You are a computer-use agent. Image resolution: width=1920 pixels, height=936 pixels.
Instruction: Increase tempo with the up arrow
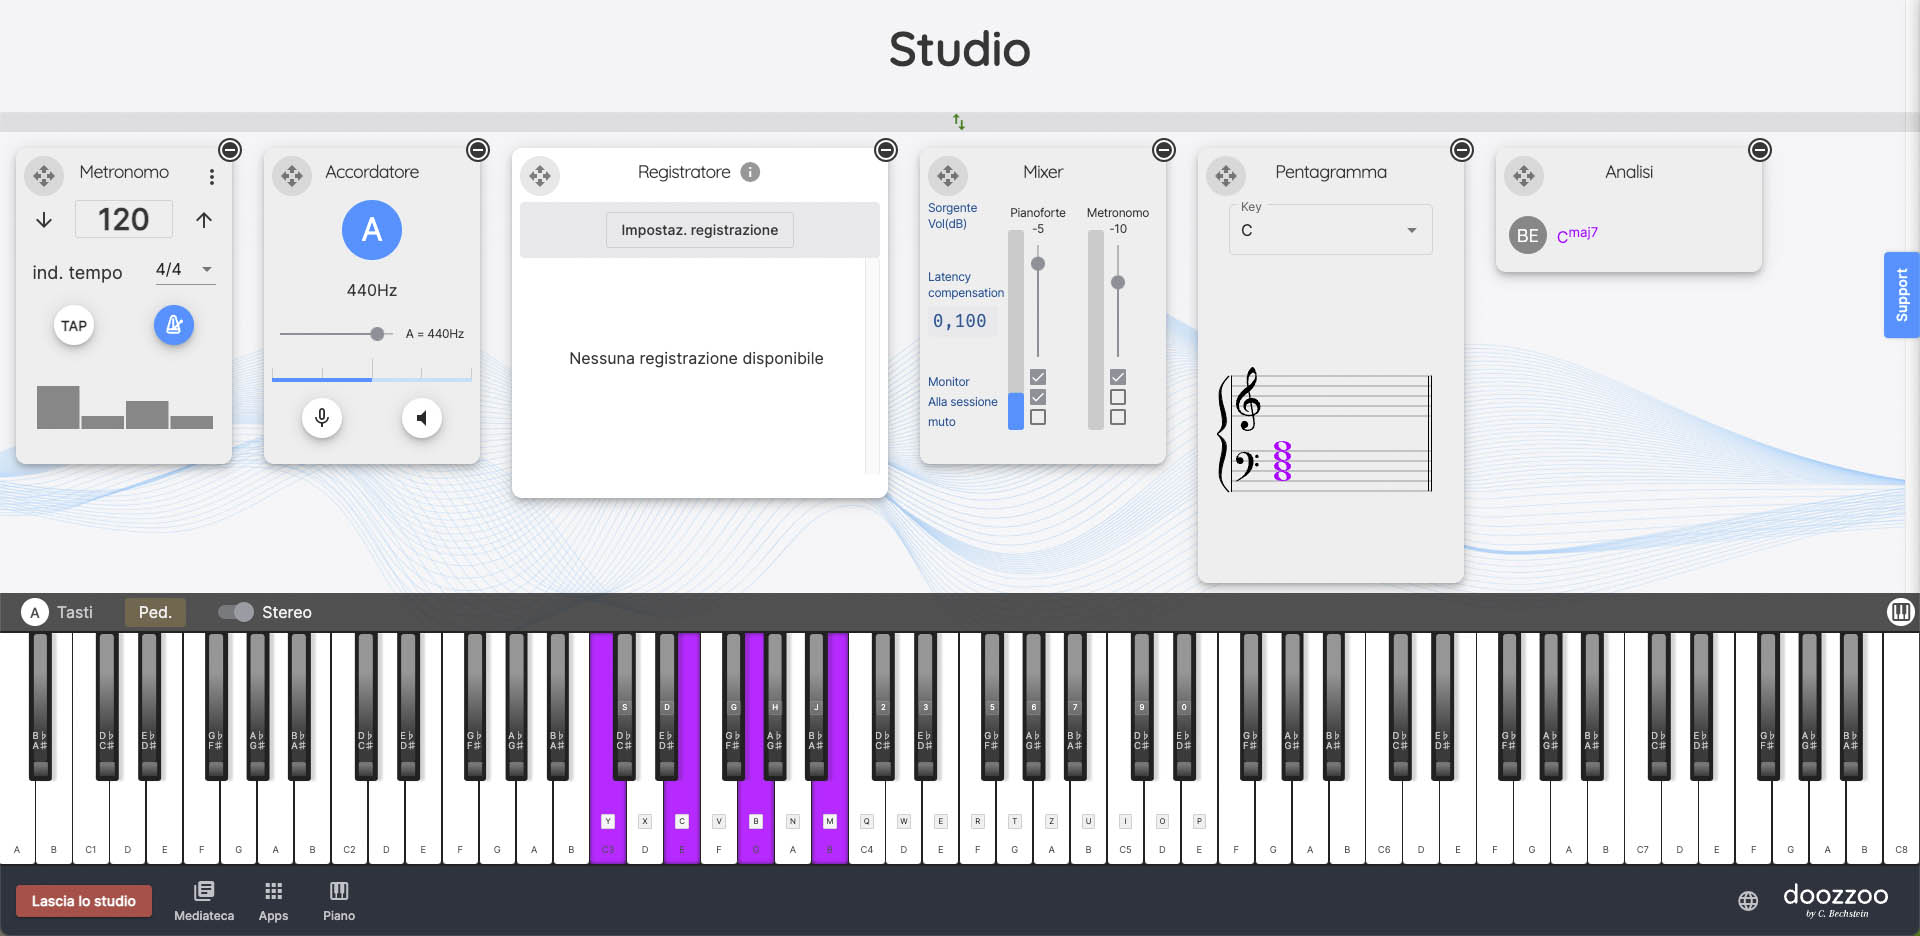point(204,220)
